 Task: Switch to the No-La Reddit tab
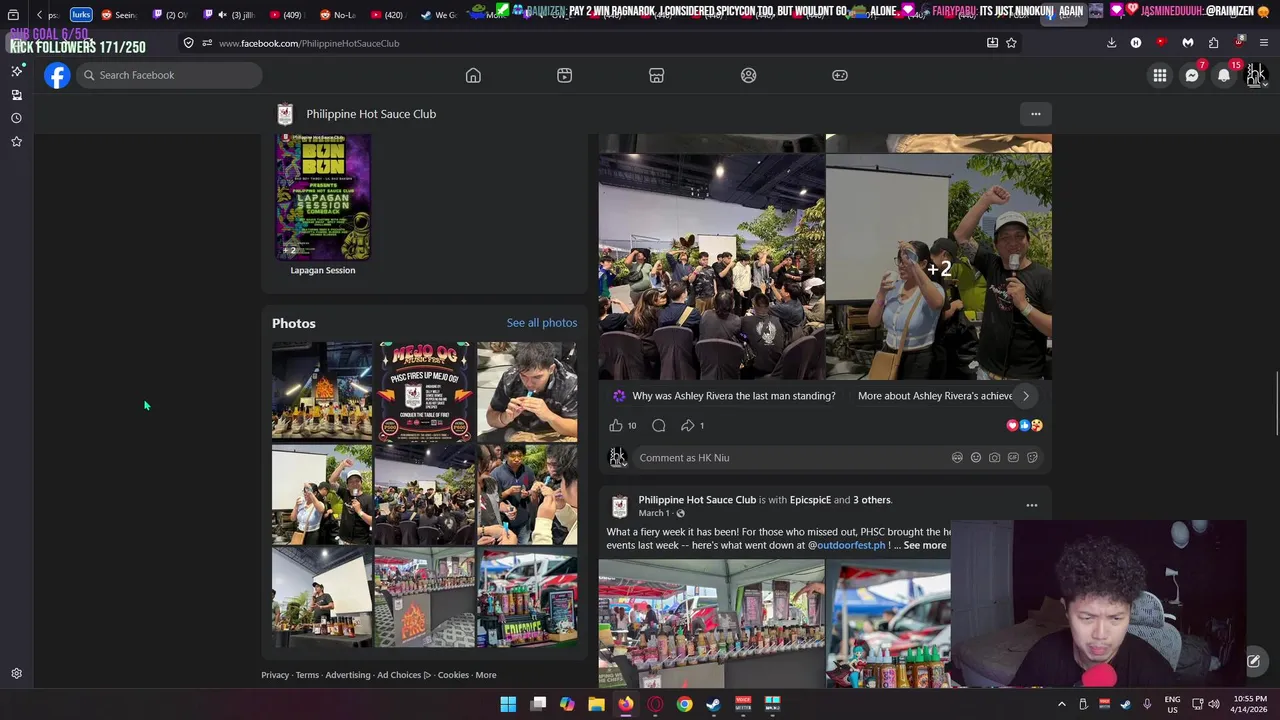338,15
